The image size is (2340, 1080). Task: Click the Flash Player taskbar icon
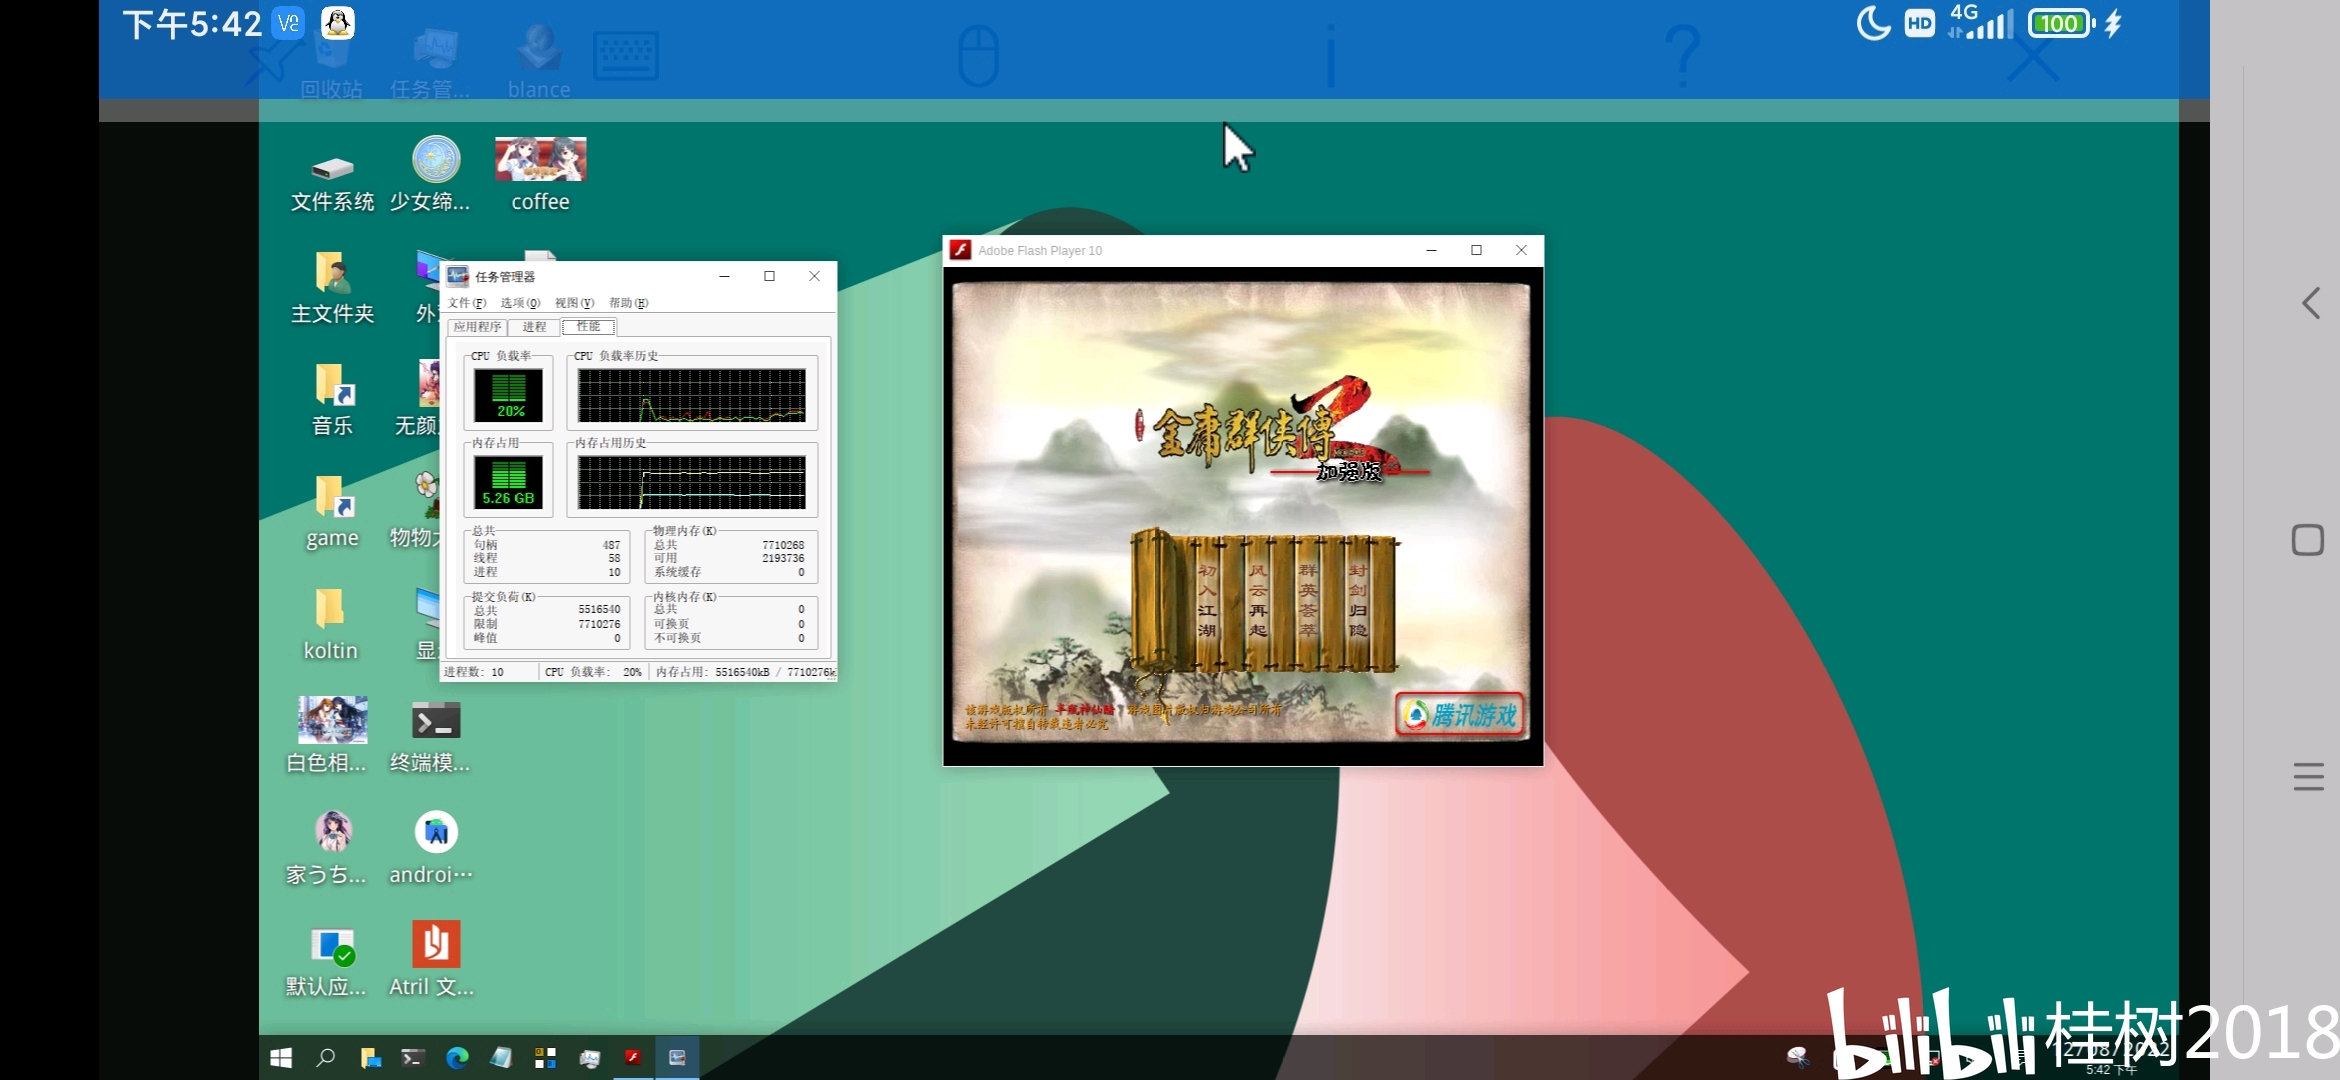tap(633, 1057)
